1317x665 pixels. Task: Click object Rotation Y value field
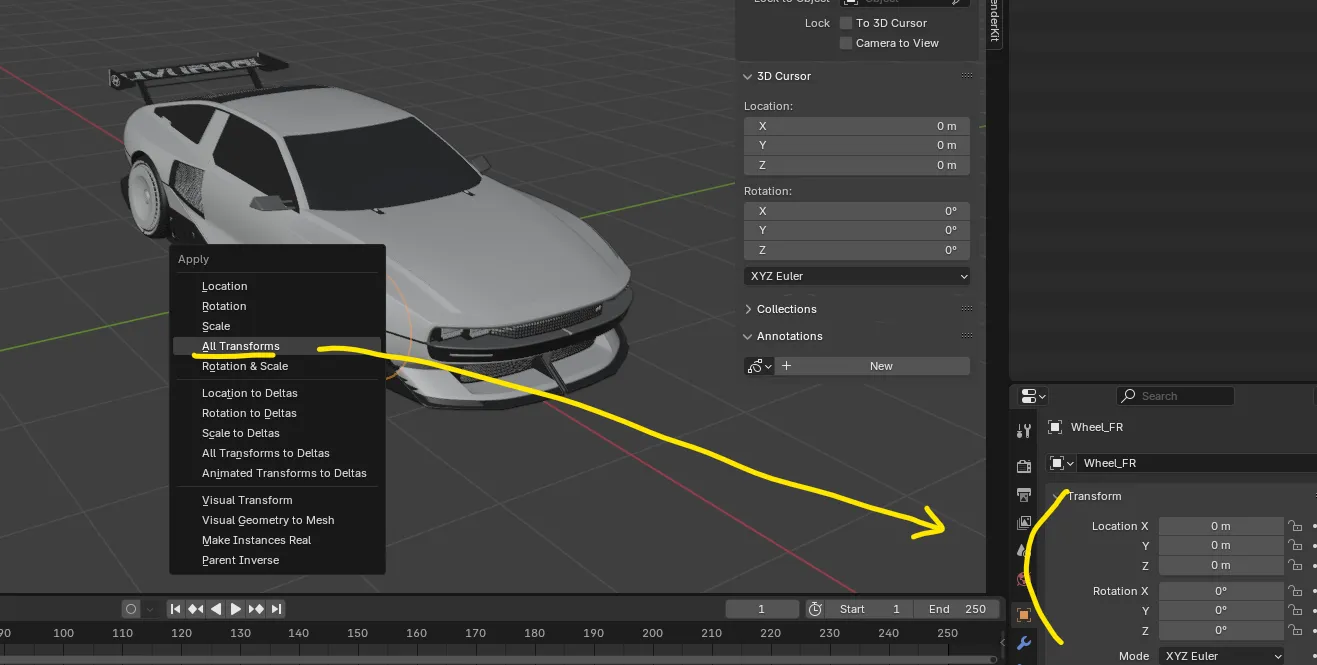coord(1221,611)
